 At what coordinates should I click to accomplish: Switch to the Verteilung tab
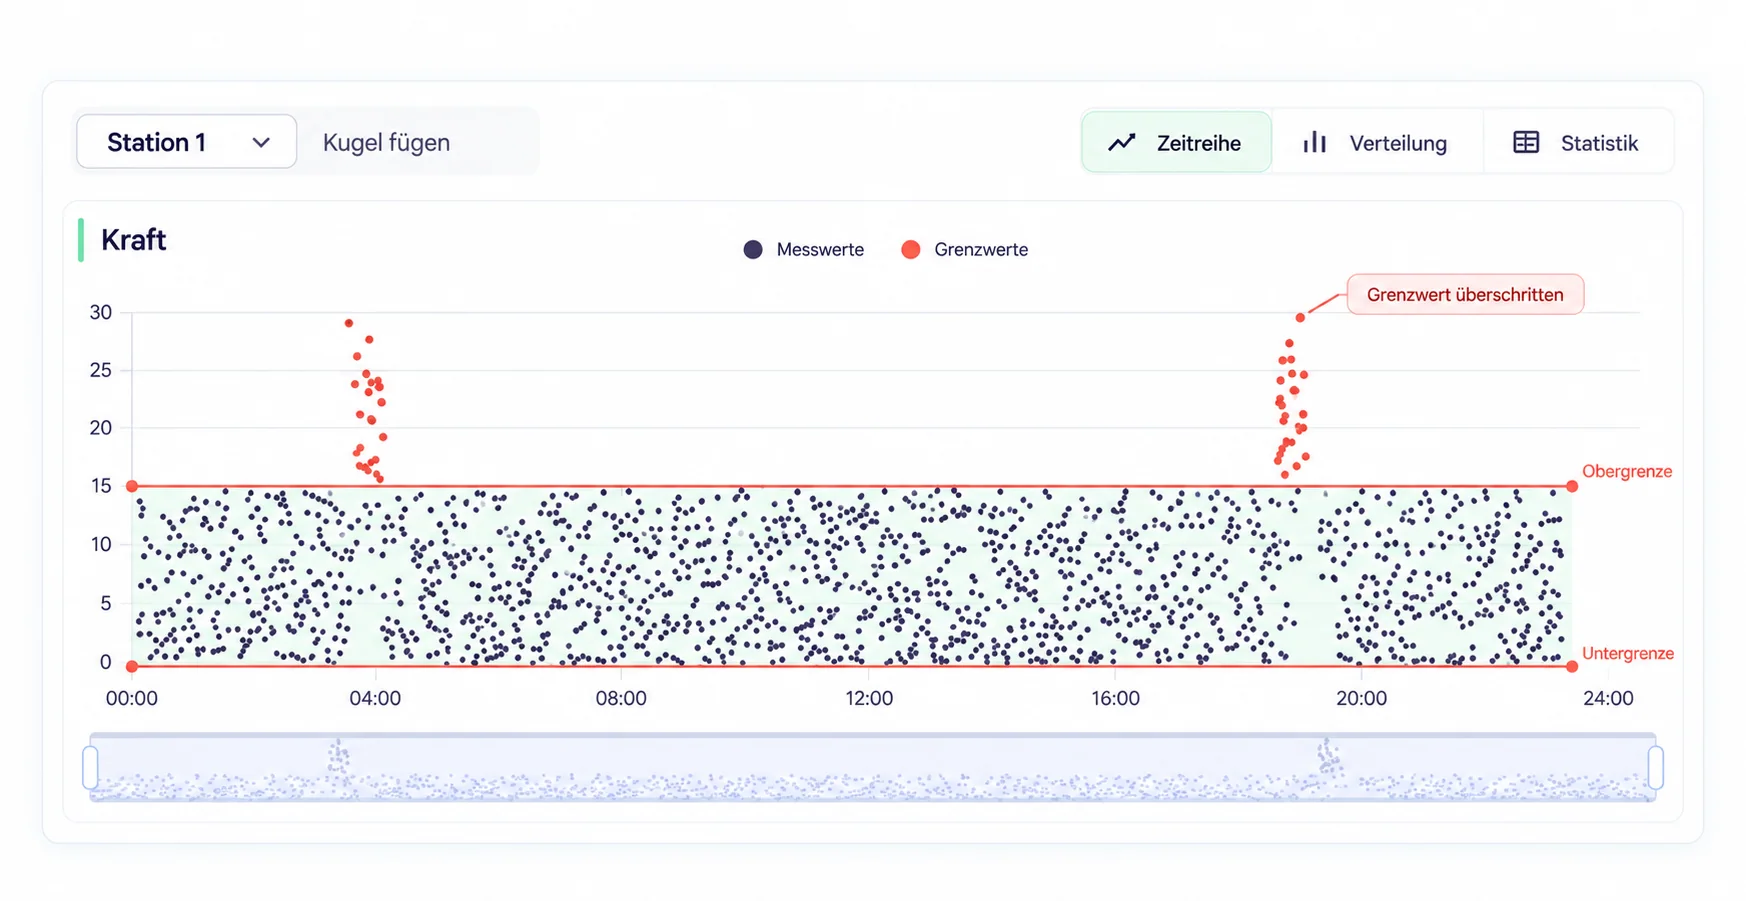1376,142
